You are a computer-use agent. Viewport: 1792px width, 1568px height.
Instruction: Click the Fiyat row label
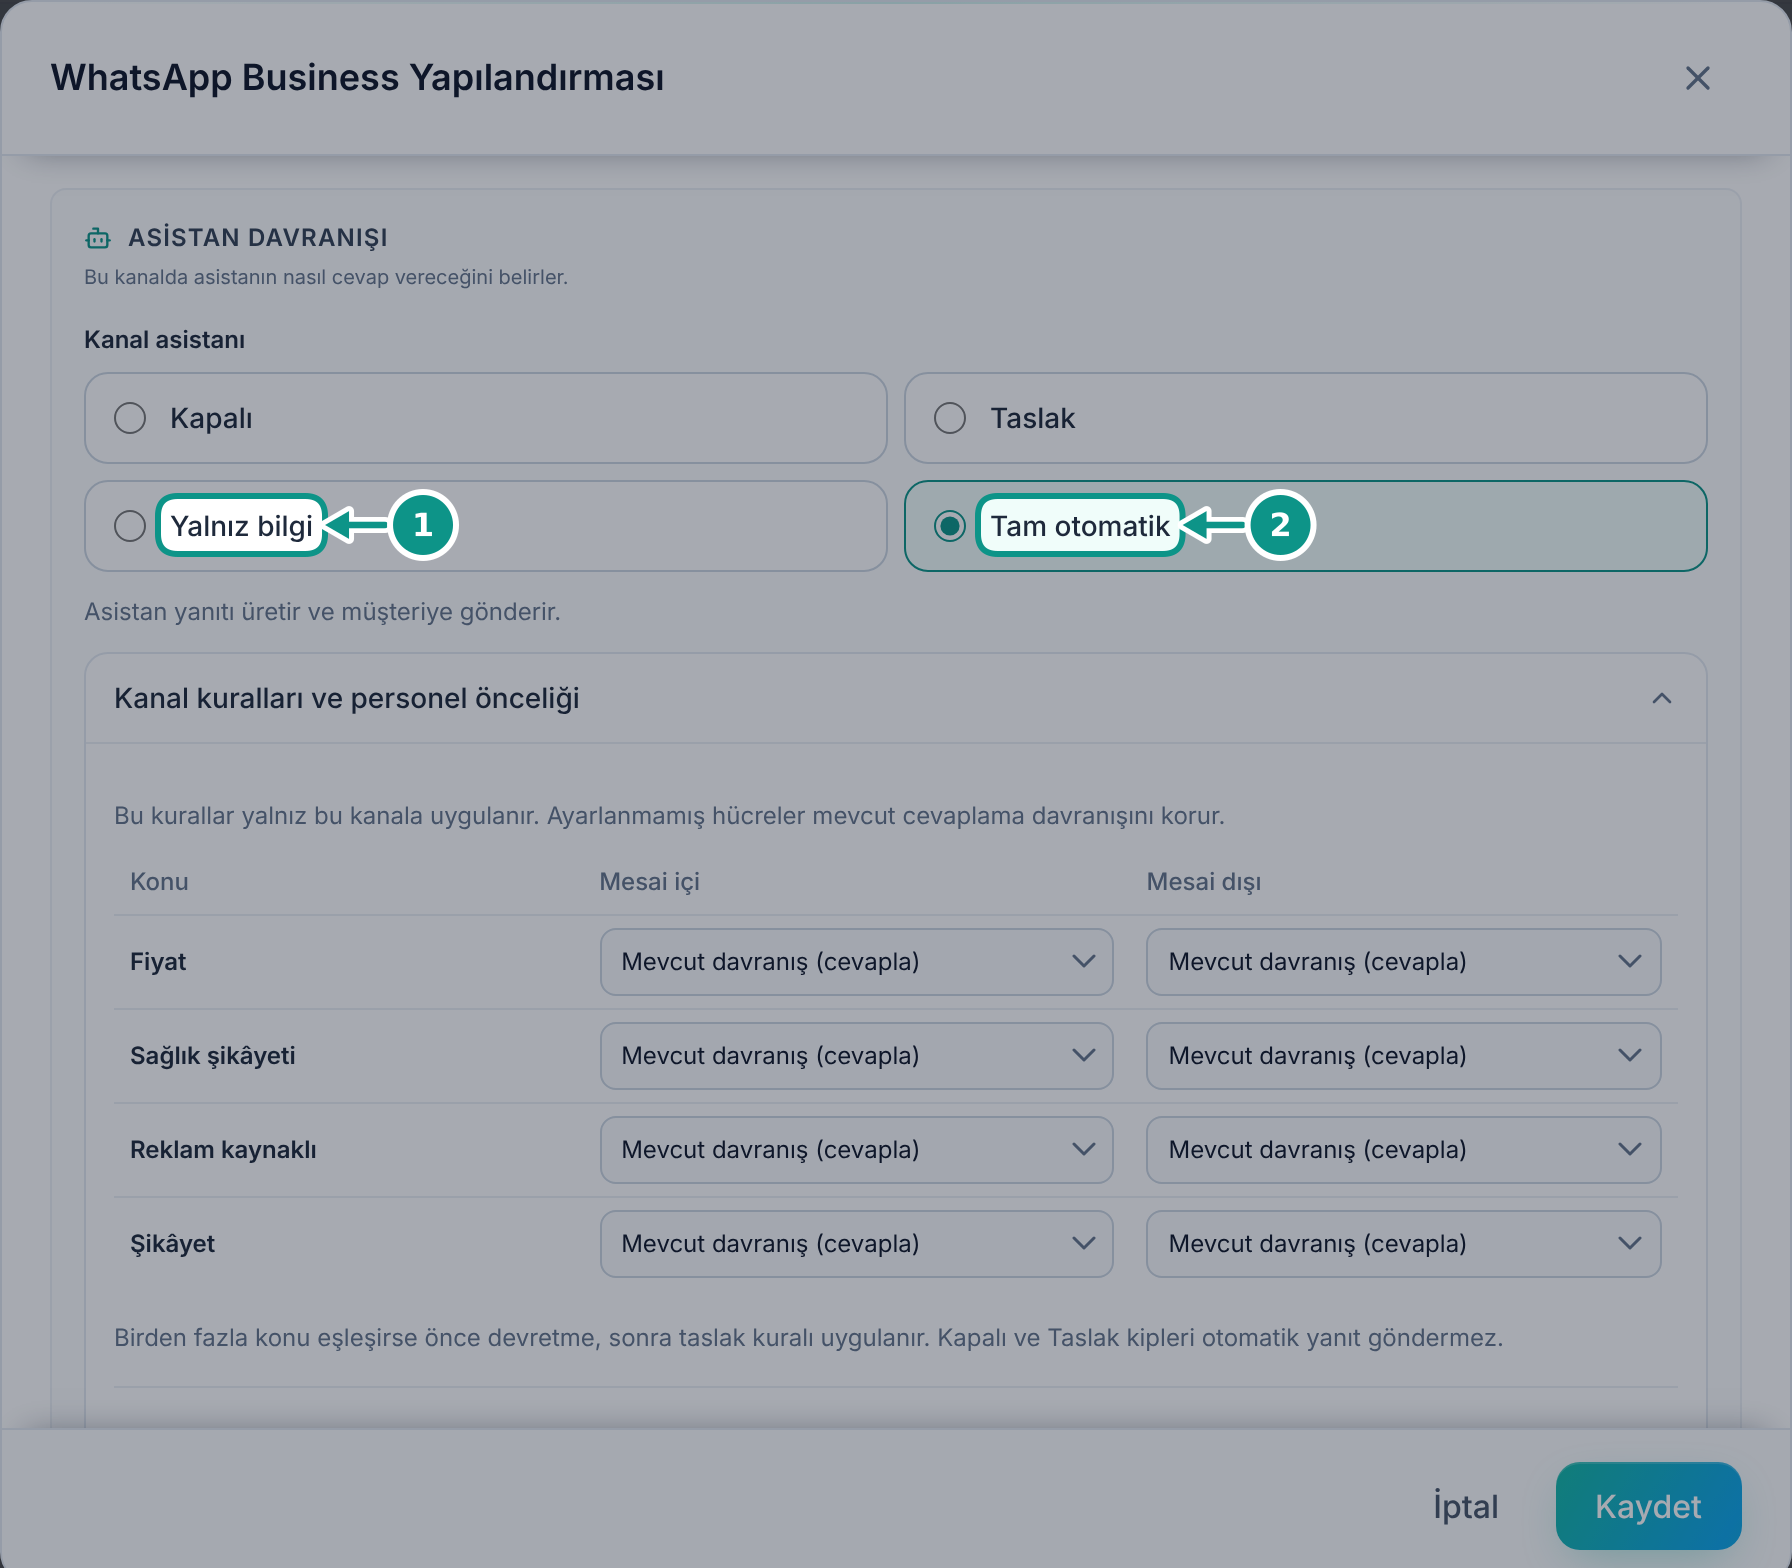[x=158, y=962]
